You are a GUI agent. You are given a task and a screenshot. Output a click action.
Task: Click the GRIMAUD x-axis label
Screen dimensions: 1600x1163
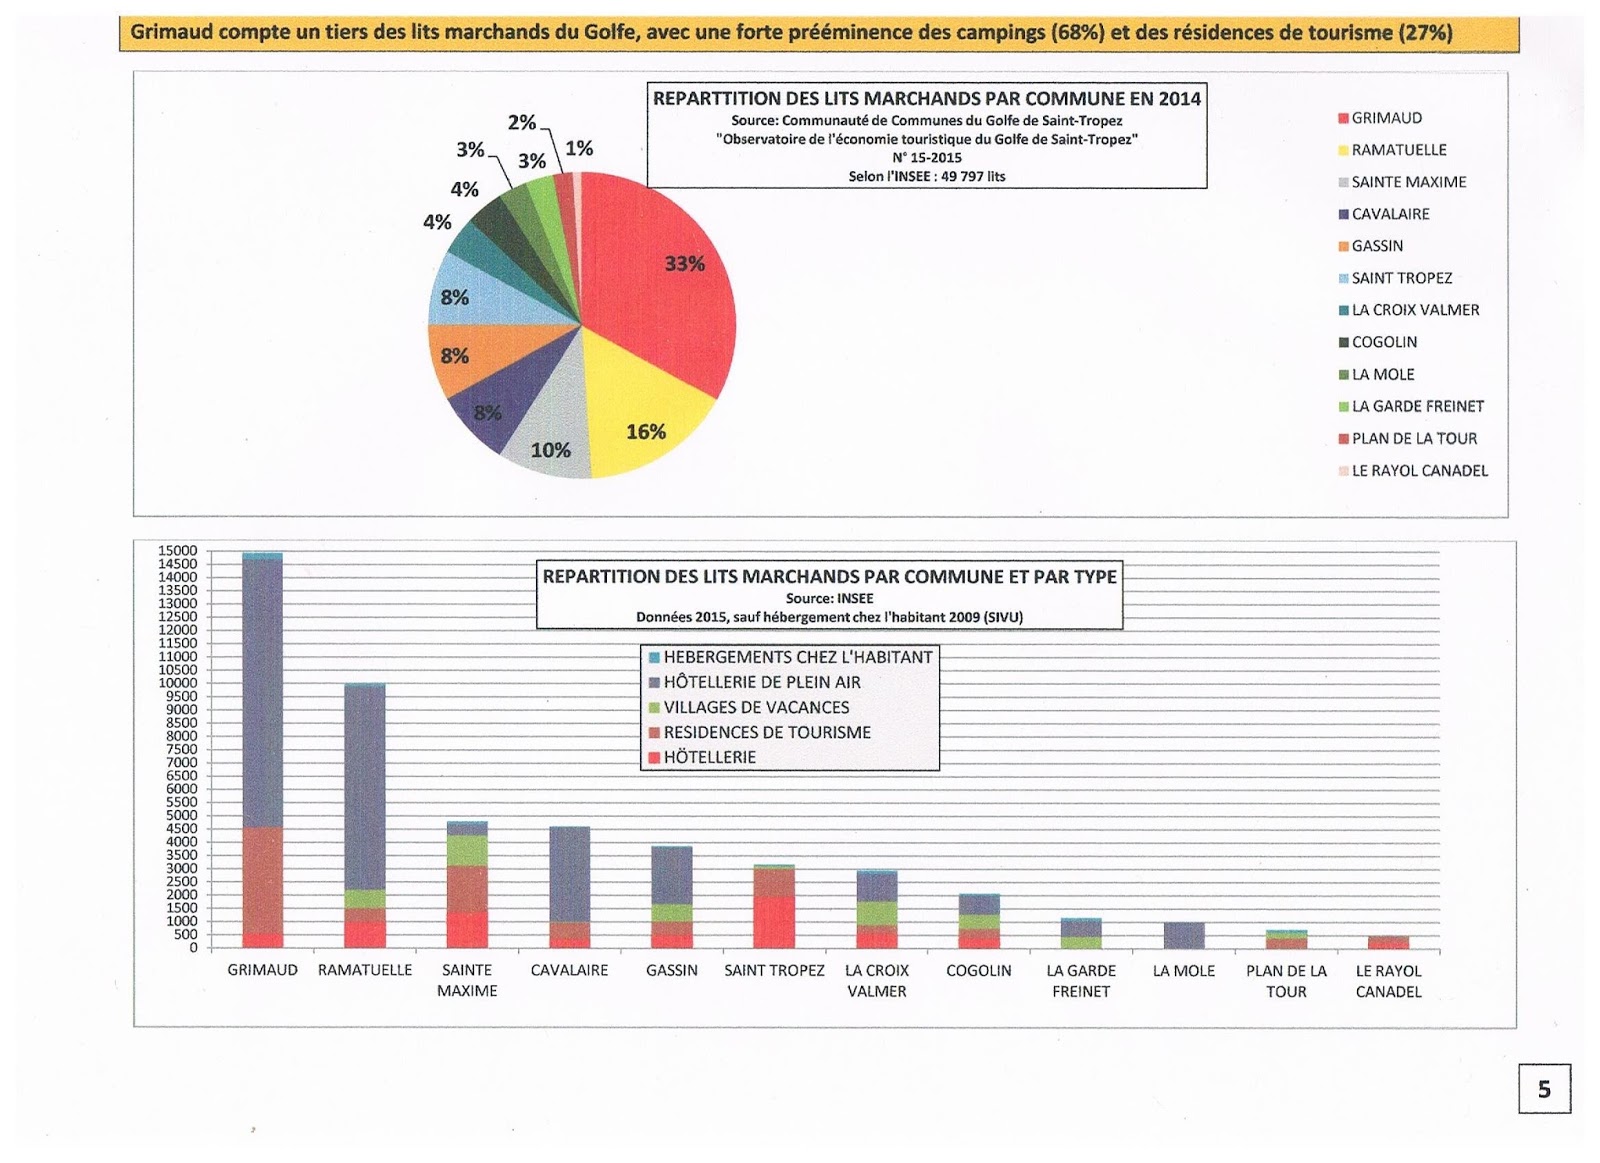[262, 971]
